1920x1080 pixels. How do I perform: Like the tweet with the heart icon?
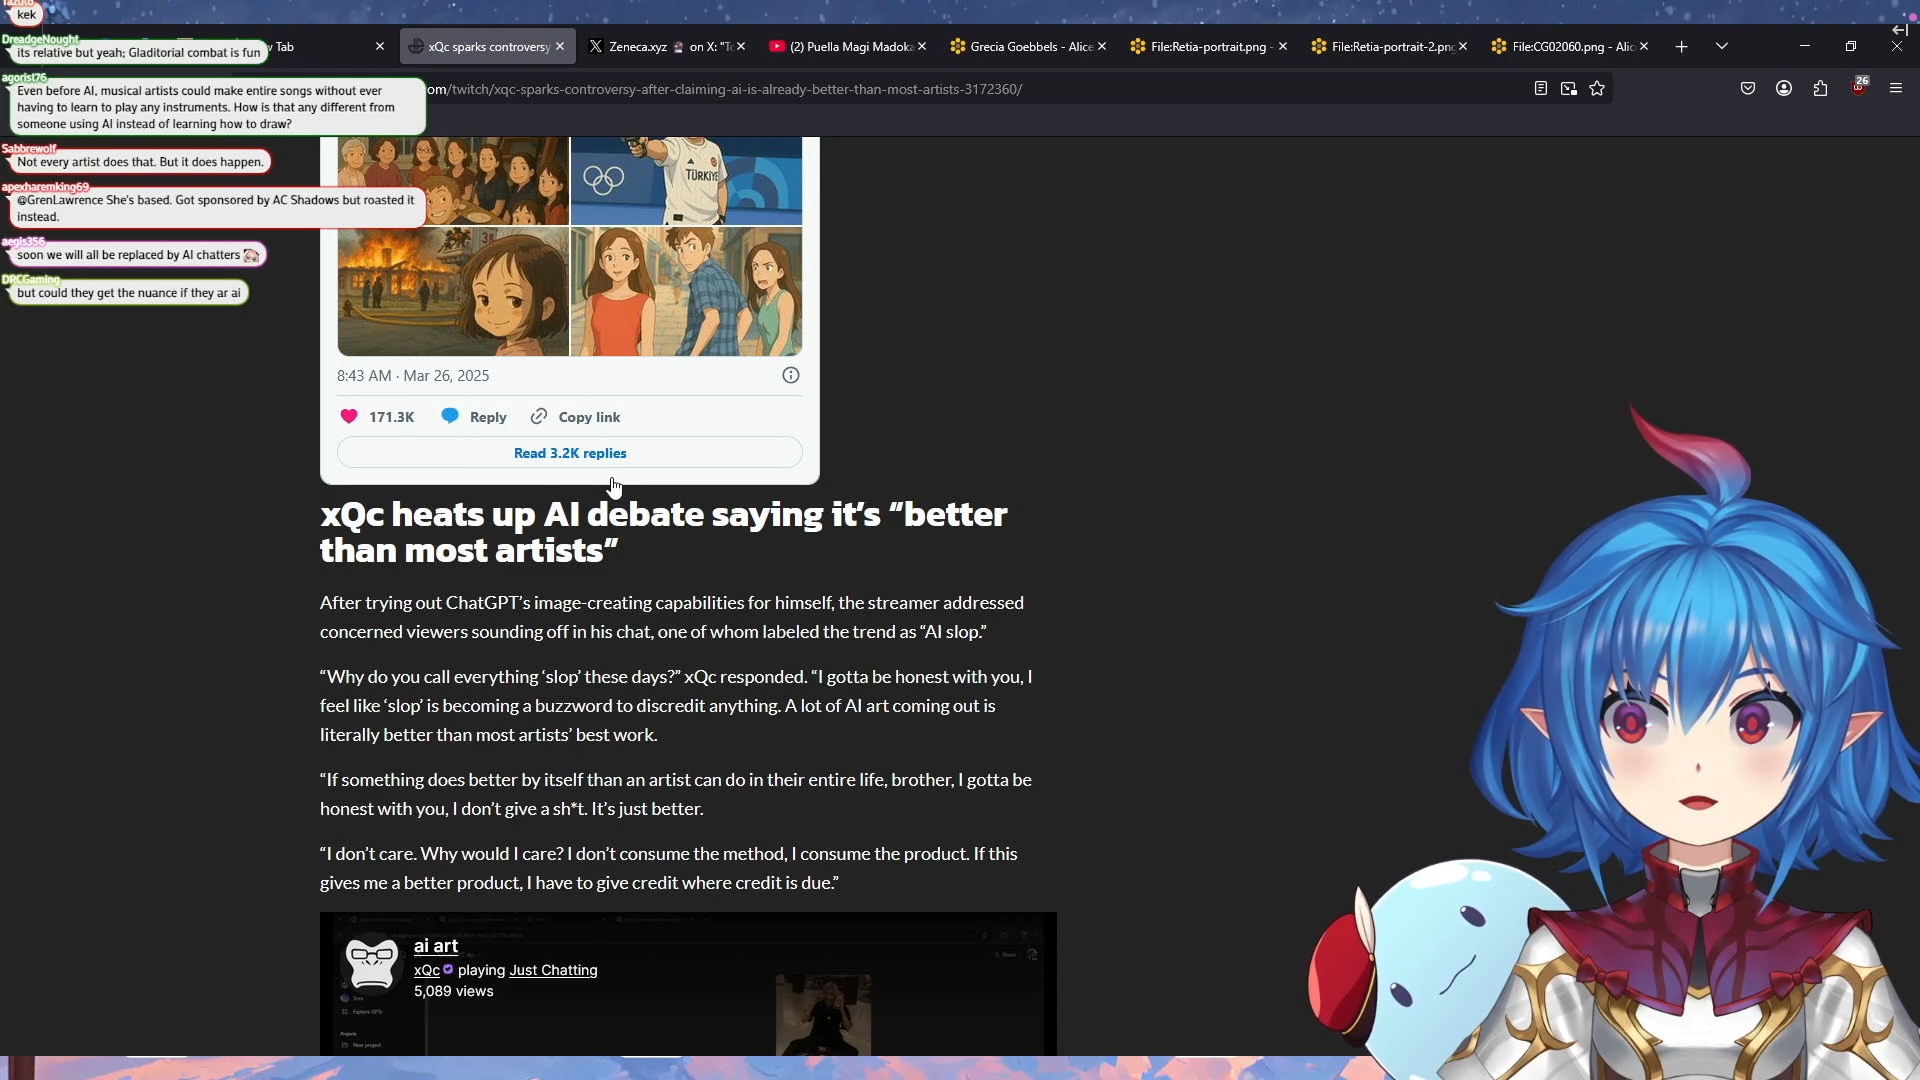click(349, 417)
